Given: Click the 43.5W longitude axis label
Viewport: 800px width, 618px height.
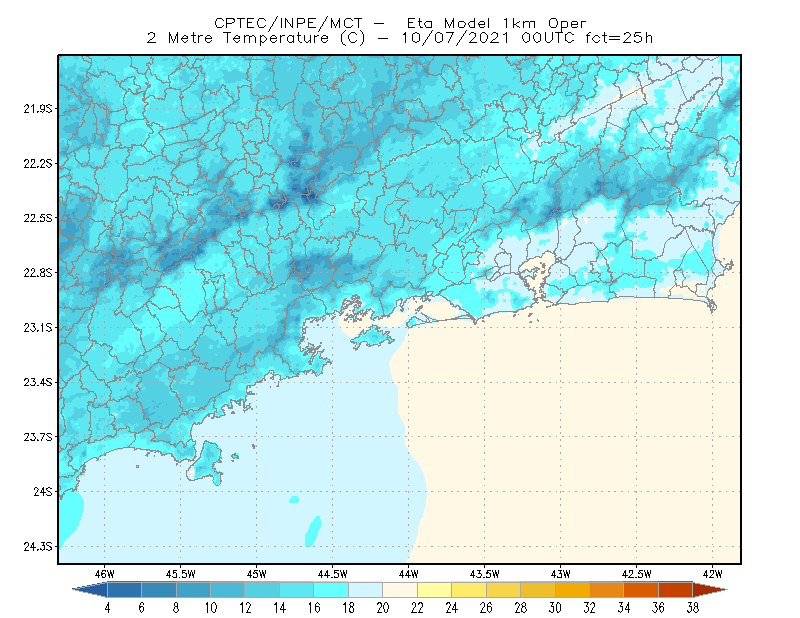Looking at the screenshot, I should pyautogui.click(x=484, y=574).
